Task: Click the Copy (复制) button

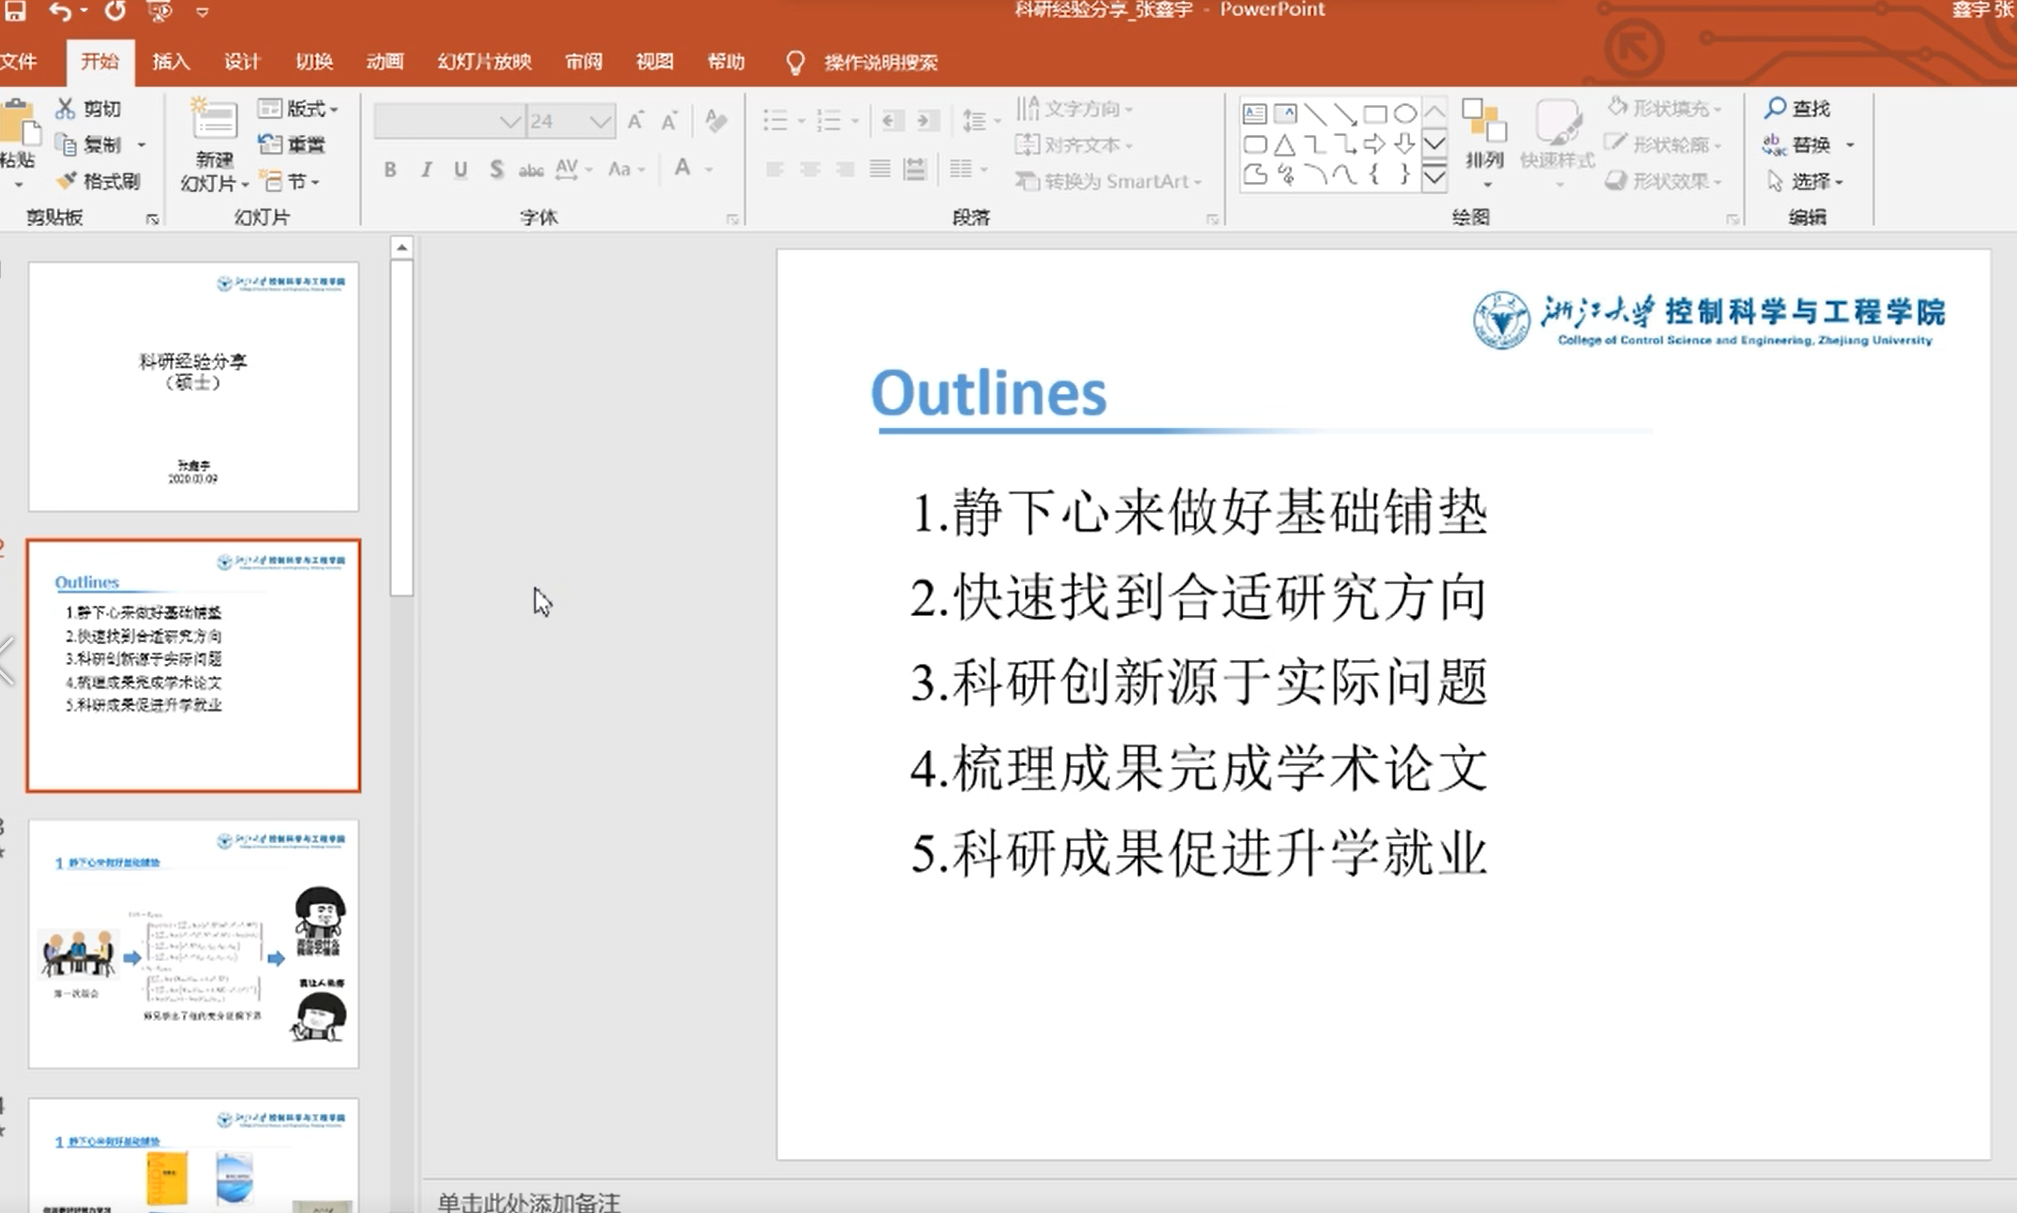Action: (90, 145)
